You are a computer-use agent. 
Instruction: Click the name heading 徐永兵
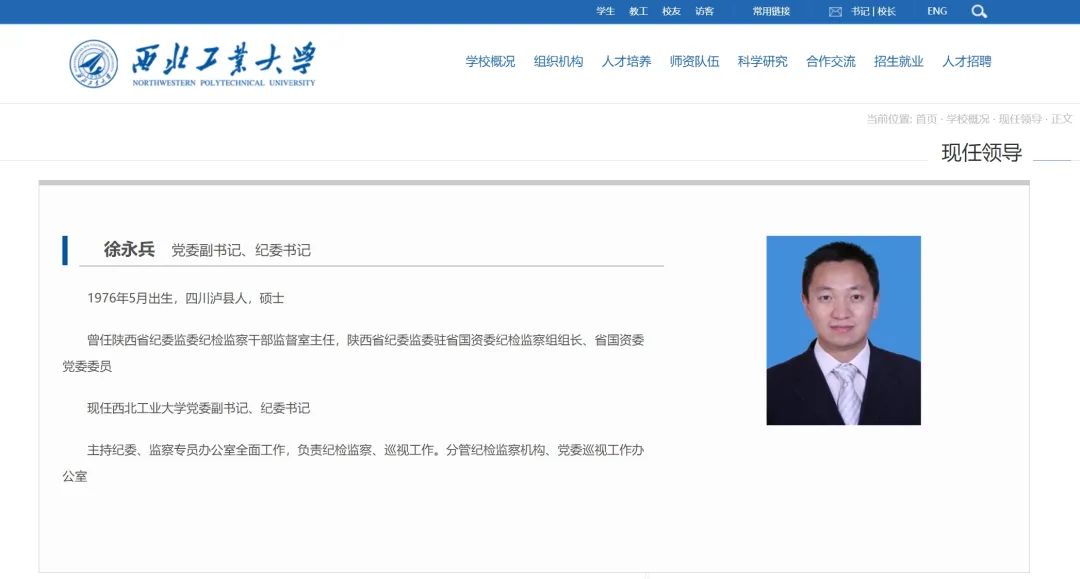click(x=129, y=249)
